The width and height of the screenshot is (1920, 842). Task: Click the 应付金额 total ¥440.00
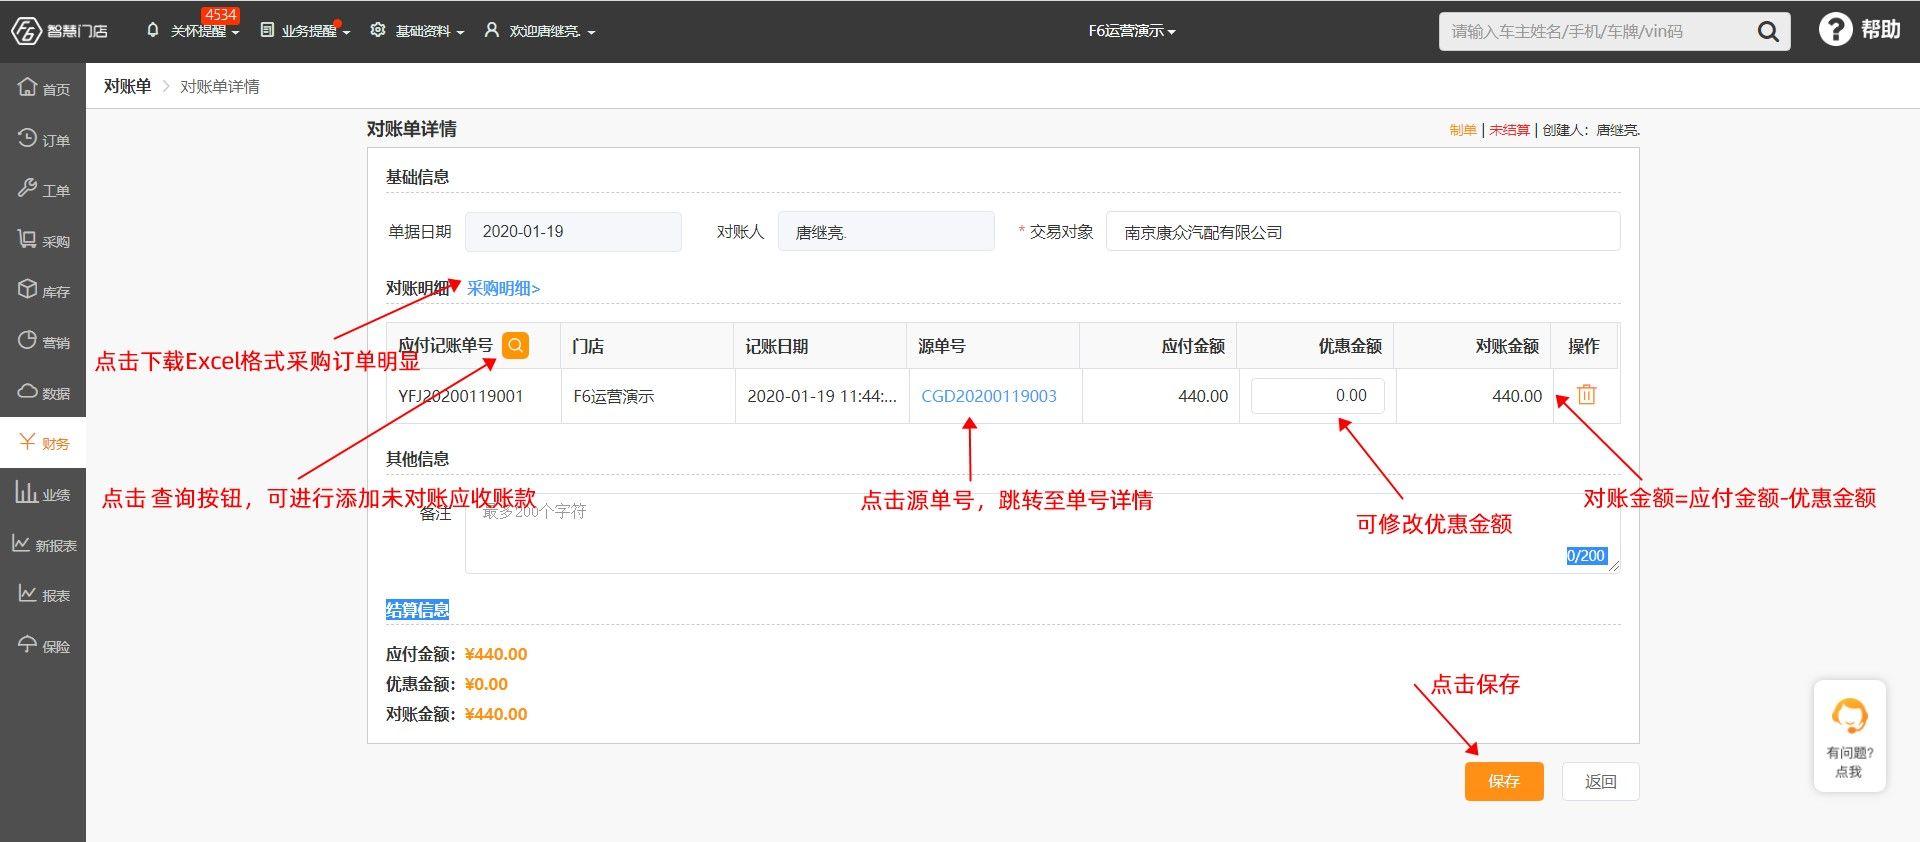496,654
